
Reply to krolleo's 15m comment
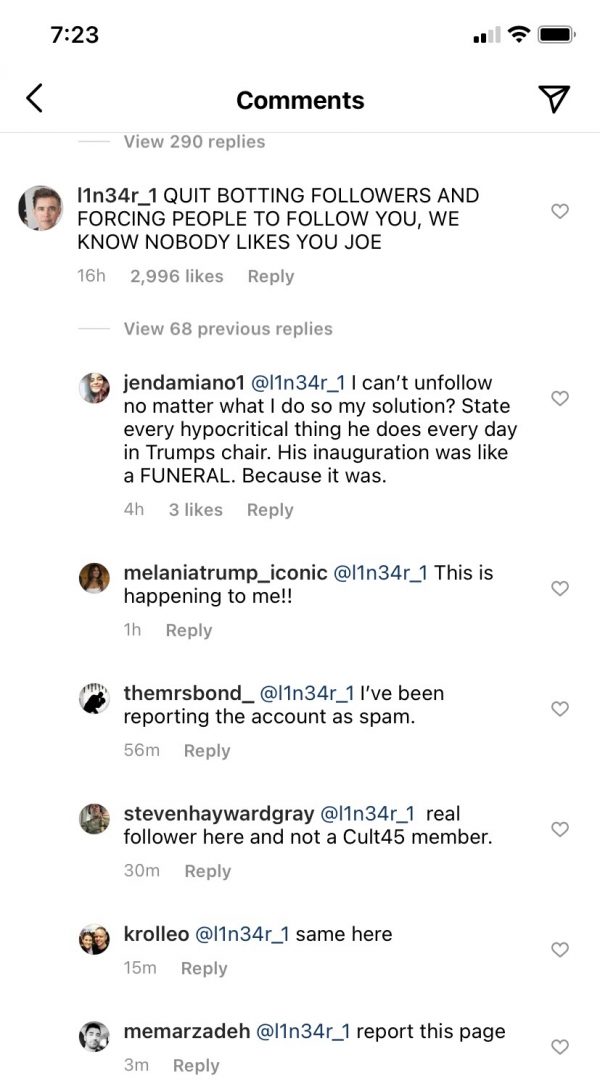click(x=204, y=968)
